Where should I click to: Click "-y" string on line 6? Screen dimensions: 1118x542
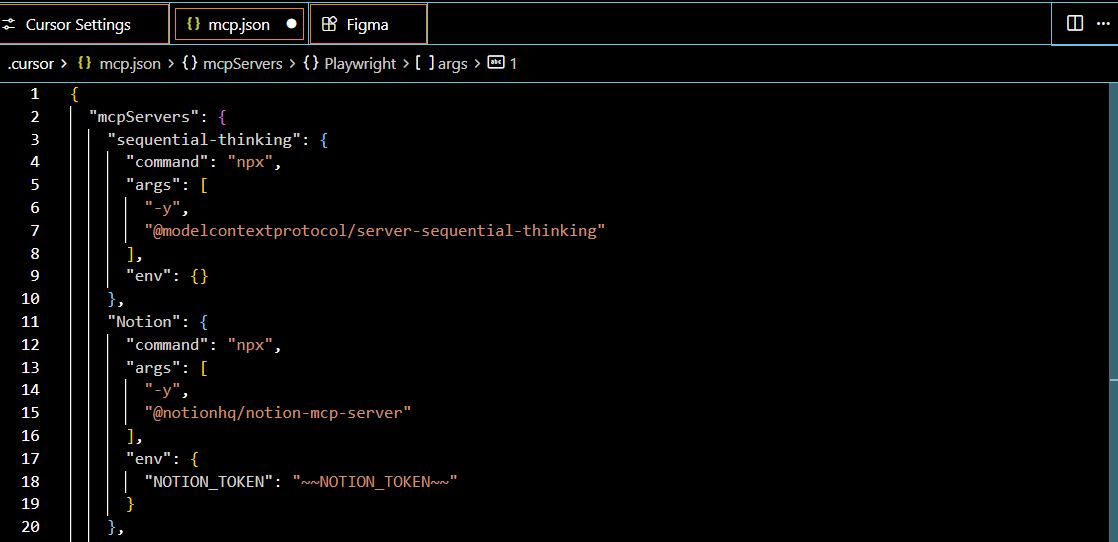point(163,208)
